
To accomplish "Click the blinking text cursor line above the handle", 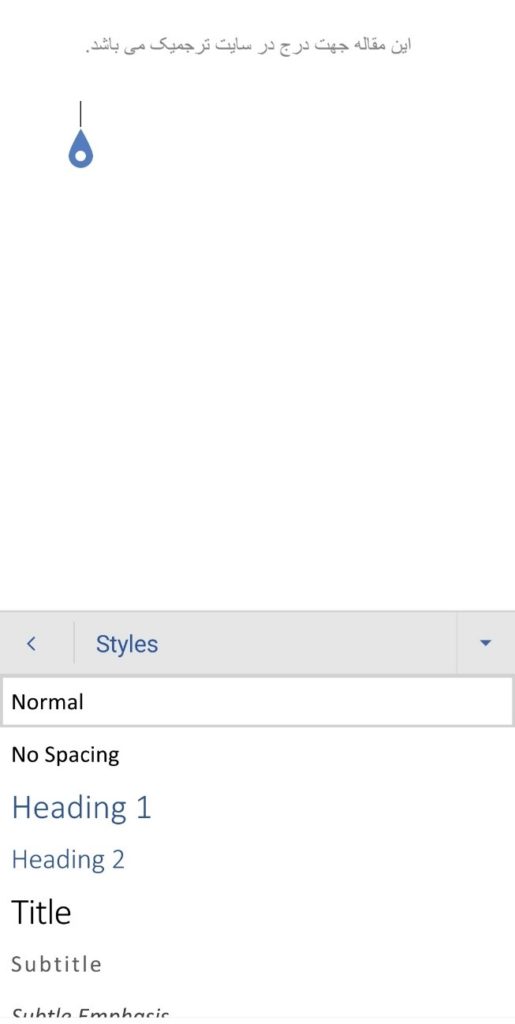I will tap(80, 114).
